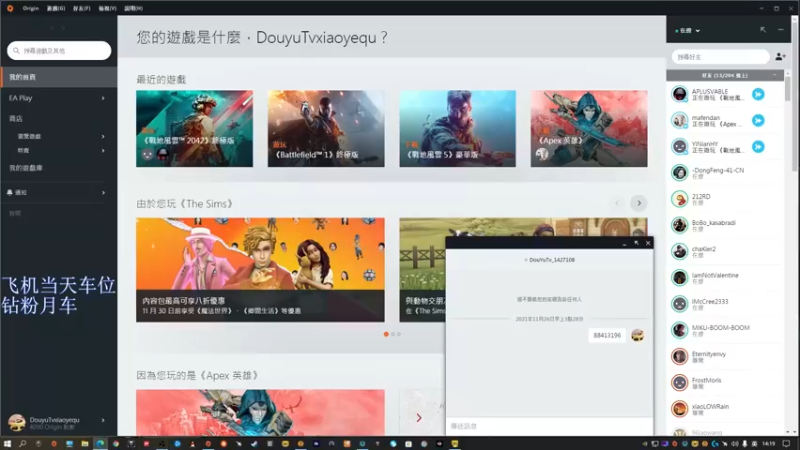
Task: Click the game search field in sidebar
Action: pyautogui.click(x=59, y=51)
